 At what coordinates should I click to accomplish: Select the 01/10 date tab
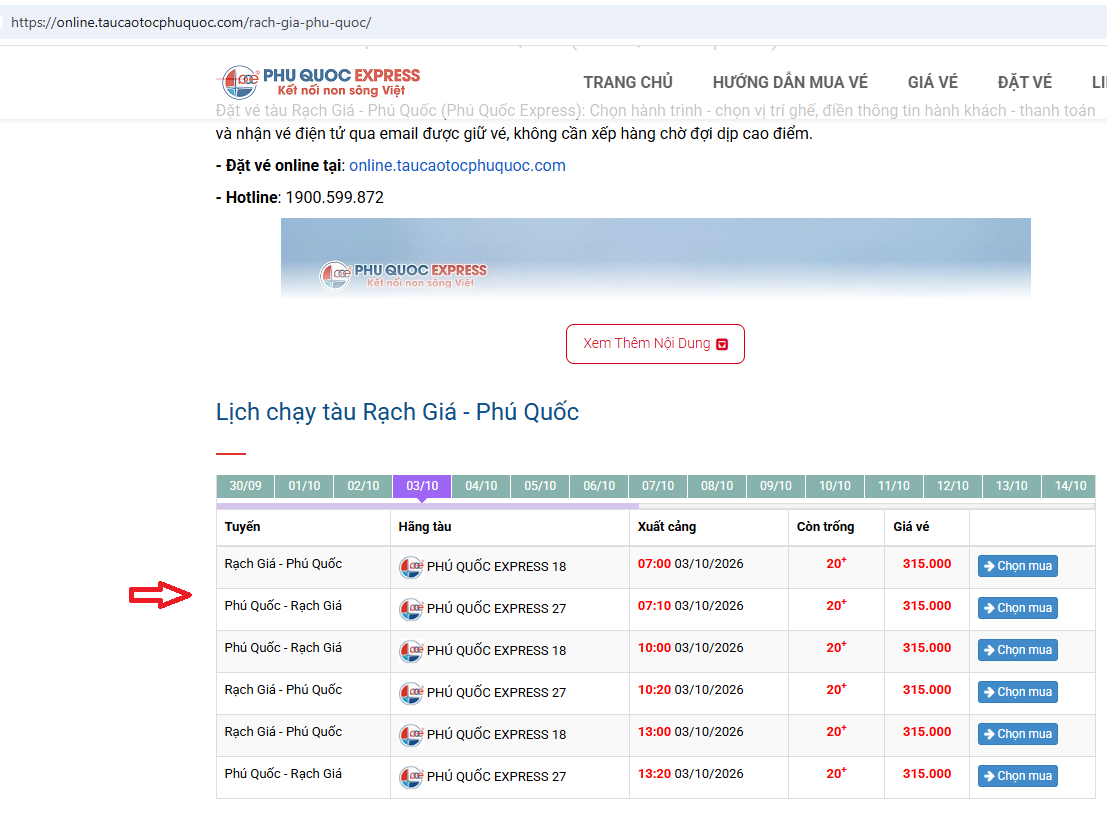[304, 486]
